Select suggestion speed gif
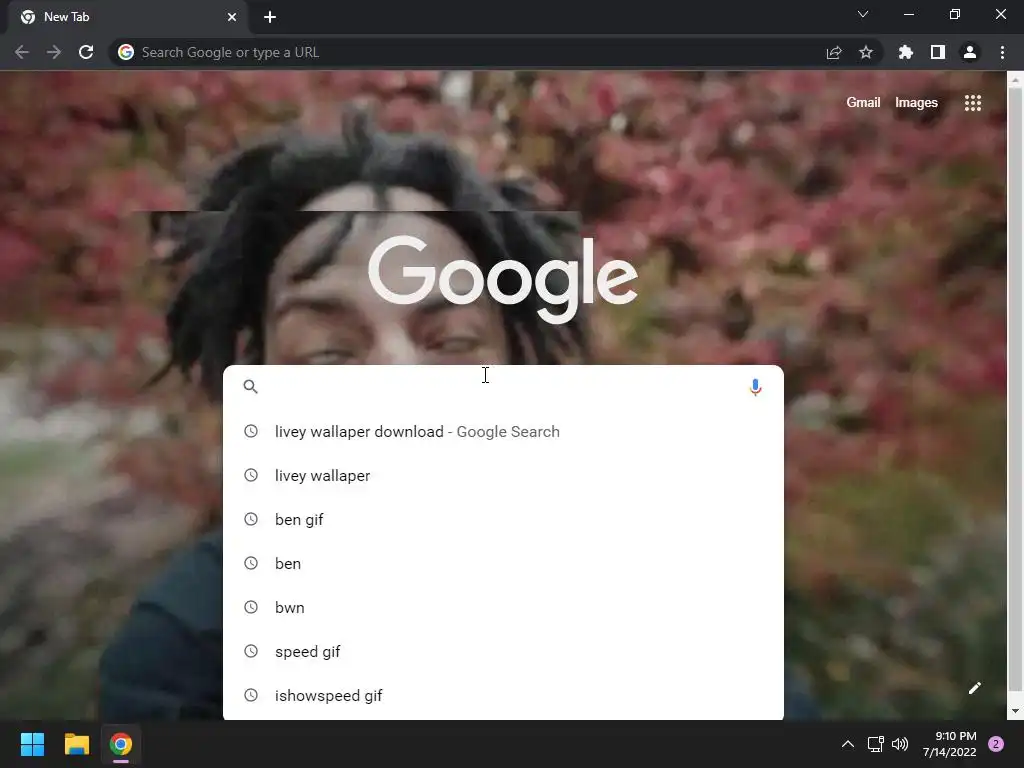The image size is (1024, 768). (x=503, y=652)
